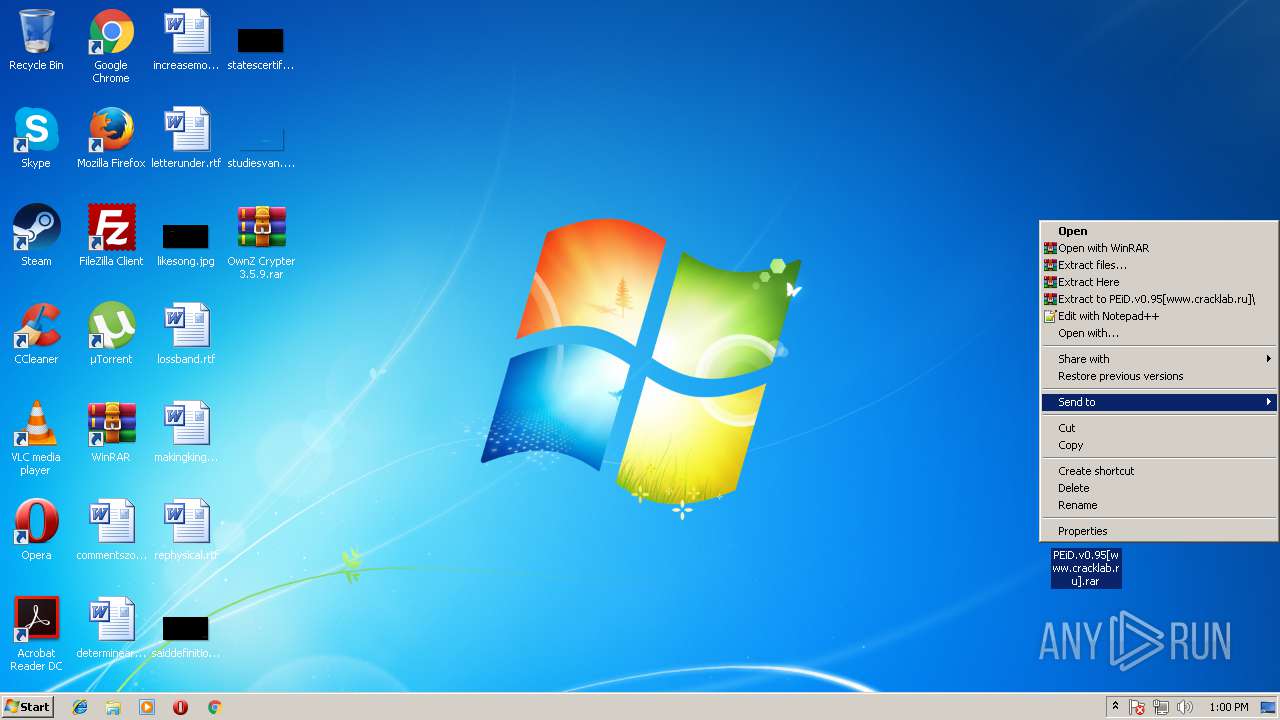Choose Restore previous versions
The height and width of the screenshot is (720, 1280).
1159,376
